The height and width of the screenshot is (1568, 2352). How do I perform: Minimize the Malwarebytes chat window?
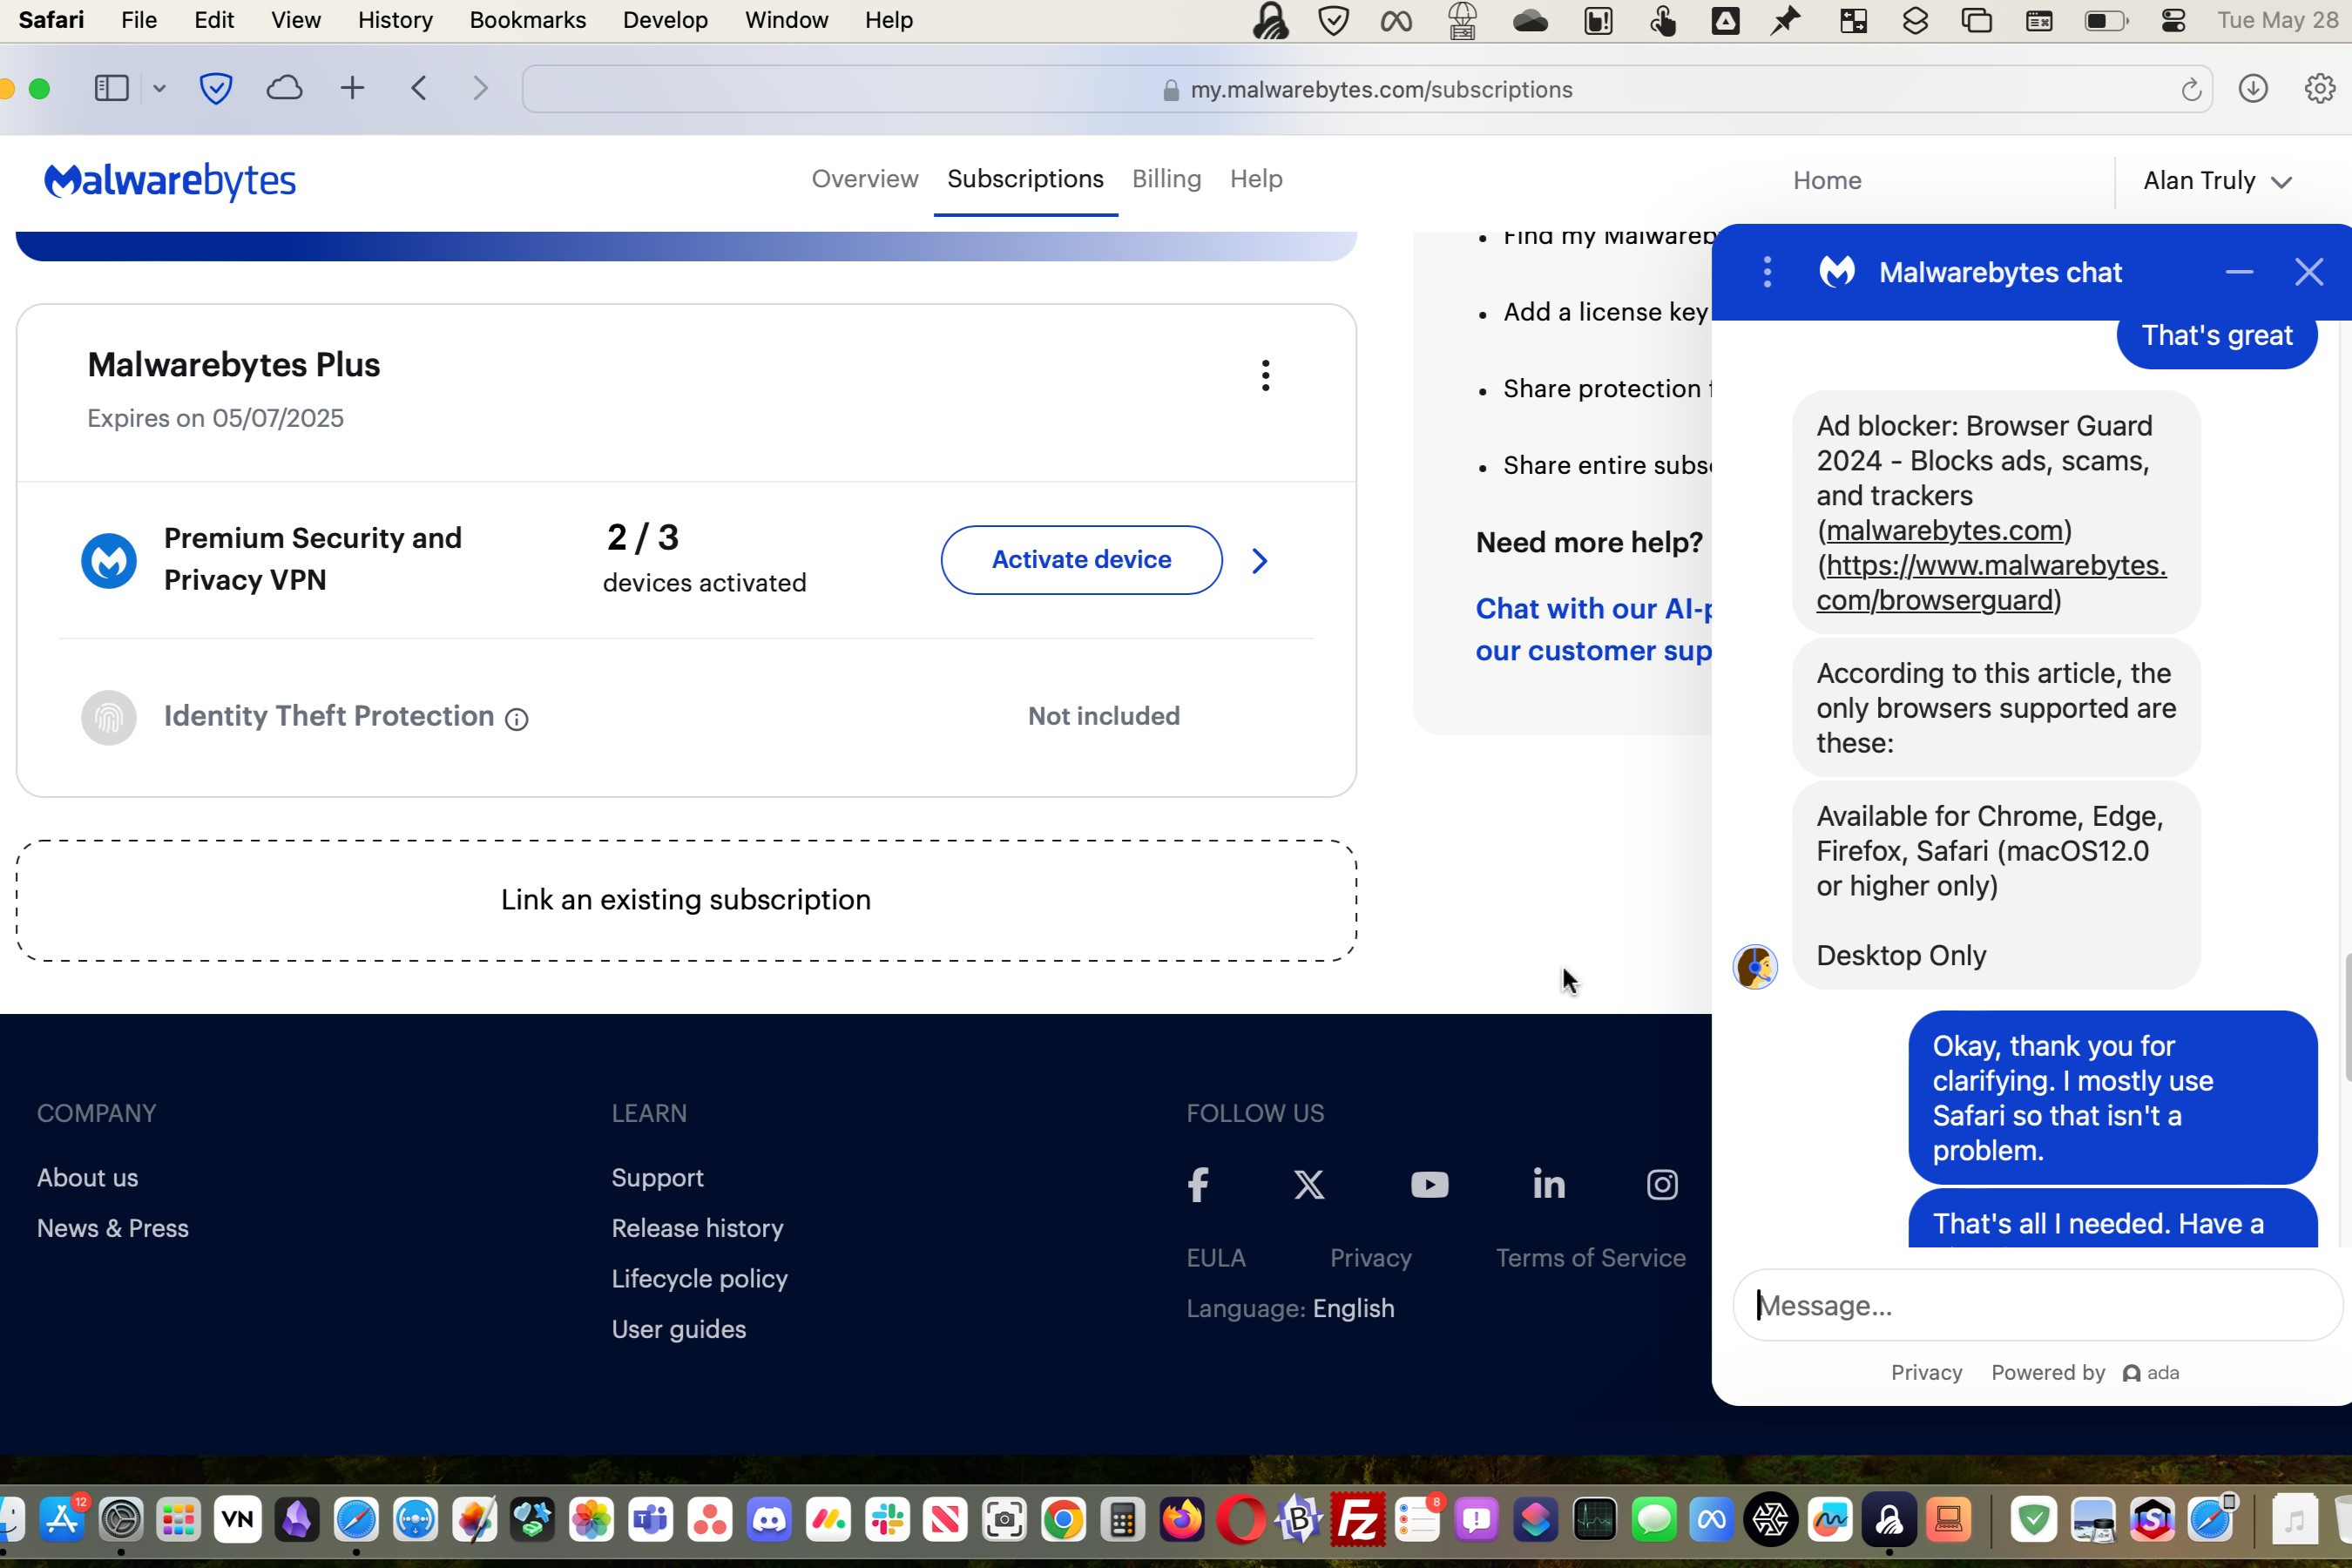pyautogui.click(x=2240, y=271)
